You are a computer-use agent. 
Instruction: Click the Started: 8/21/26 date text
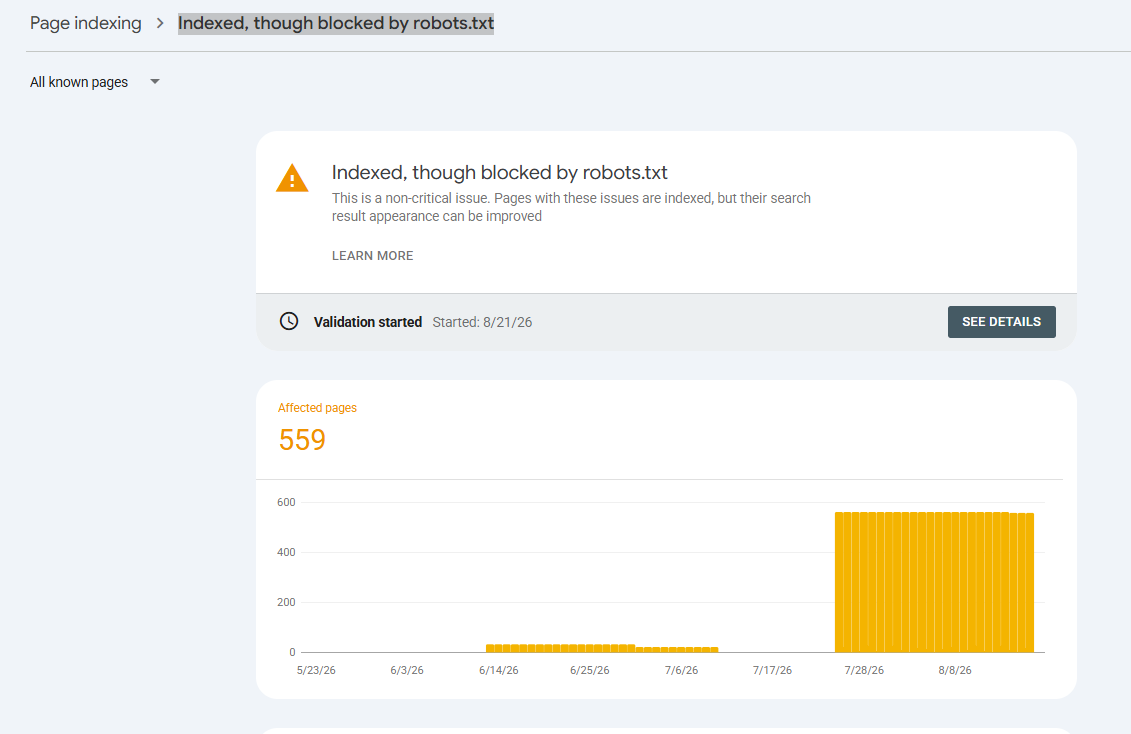(483, 322)
